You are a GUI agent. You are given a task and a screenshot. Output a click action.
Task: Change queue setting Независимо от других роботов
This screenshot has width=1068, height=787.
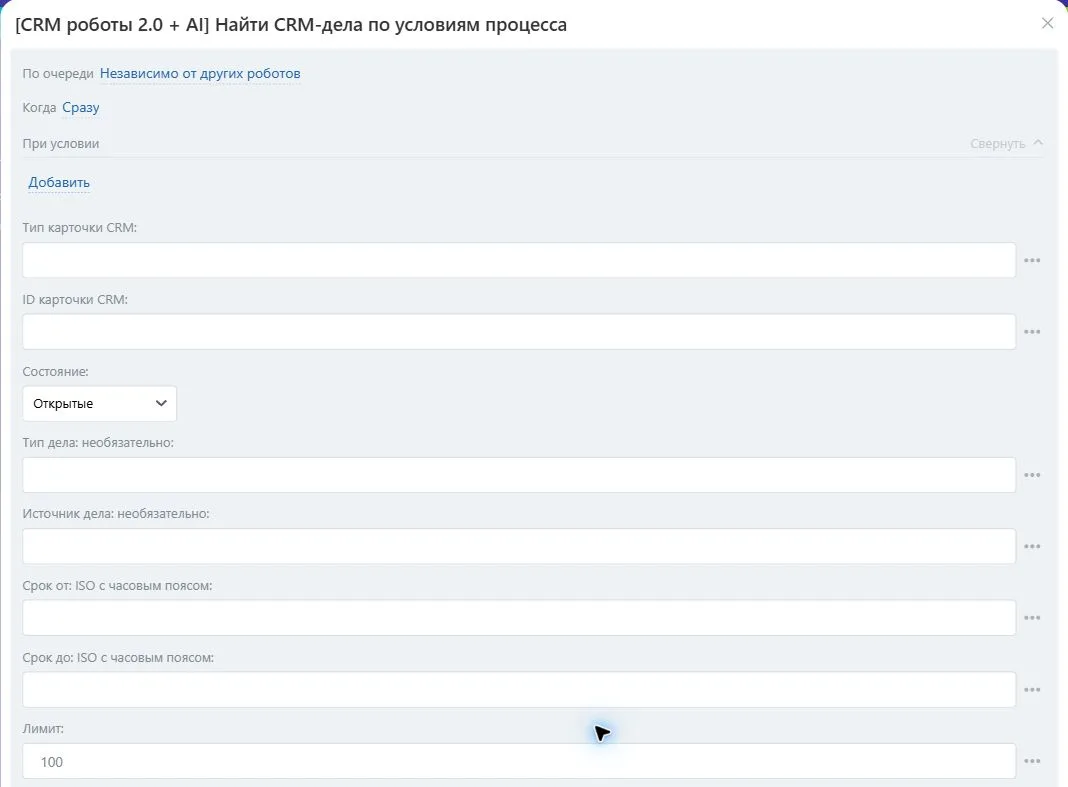point(200,74)
